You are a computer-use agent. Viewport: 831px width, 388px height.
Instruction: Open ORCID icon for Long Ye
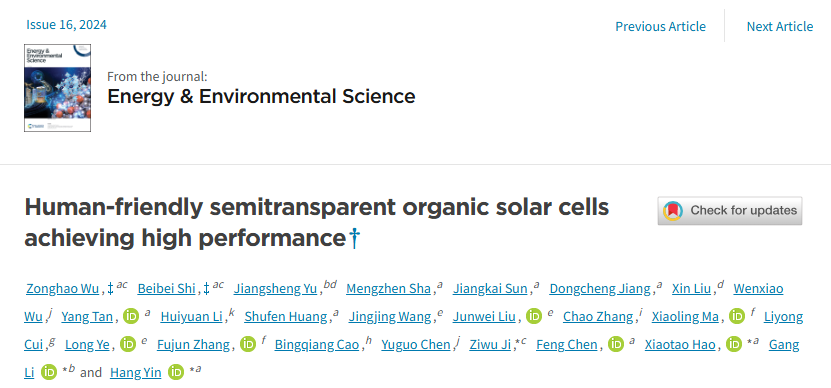coord(128,345)
